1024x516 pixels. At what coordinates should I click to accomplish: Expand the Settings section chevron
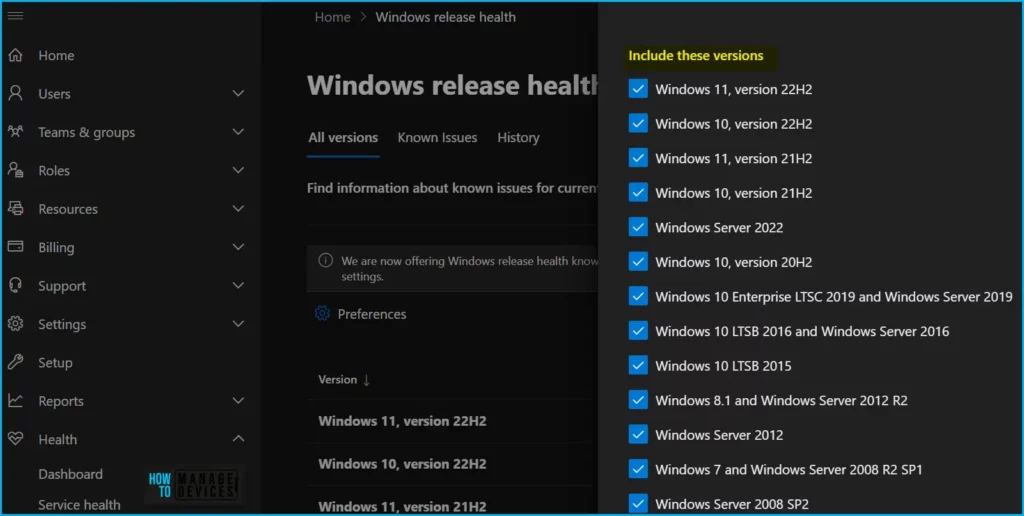pos(238,324)
